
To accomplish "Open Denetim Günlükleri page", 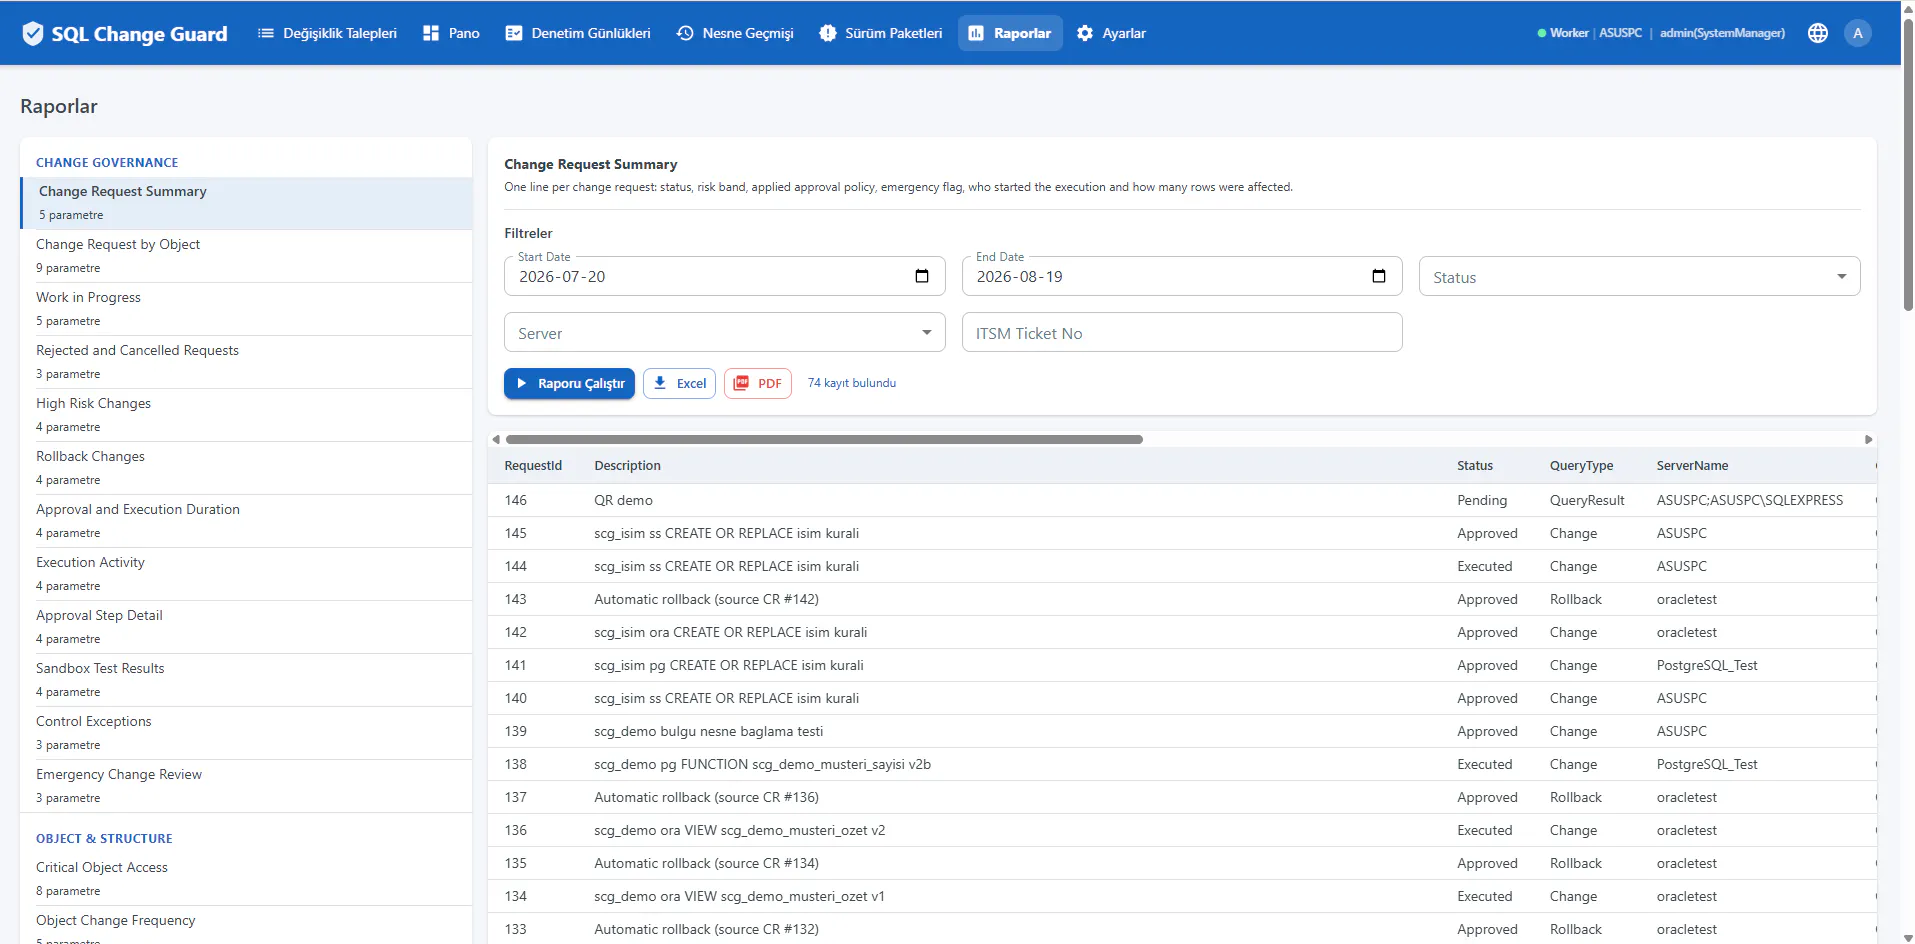I will click(578, 33).
